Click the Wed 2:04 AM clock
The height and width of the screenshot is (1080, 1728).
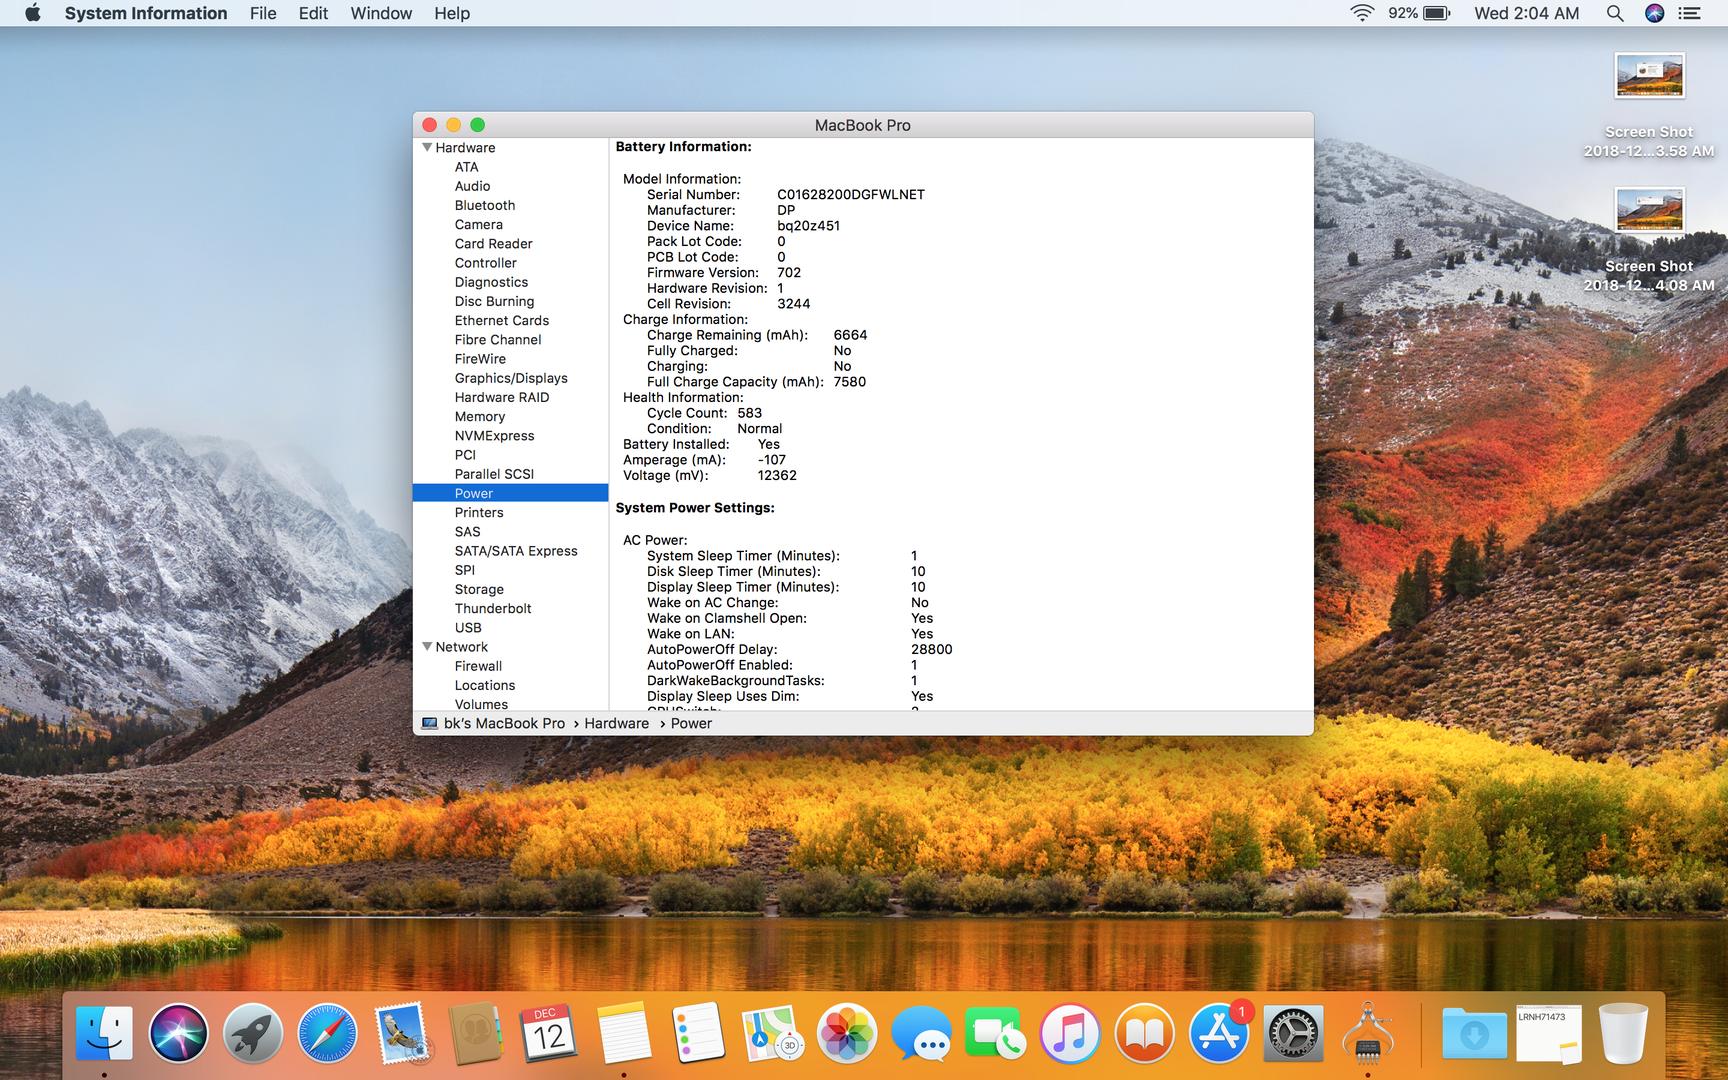[x=1527, y=13]
